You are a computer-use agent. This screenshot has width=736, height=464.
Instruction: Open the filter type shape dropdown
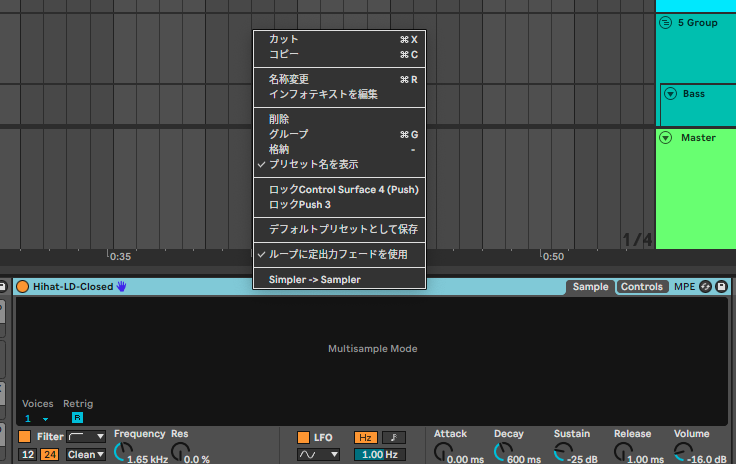click(86, 437)
